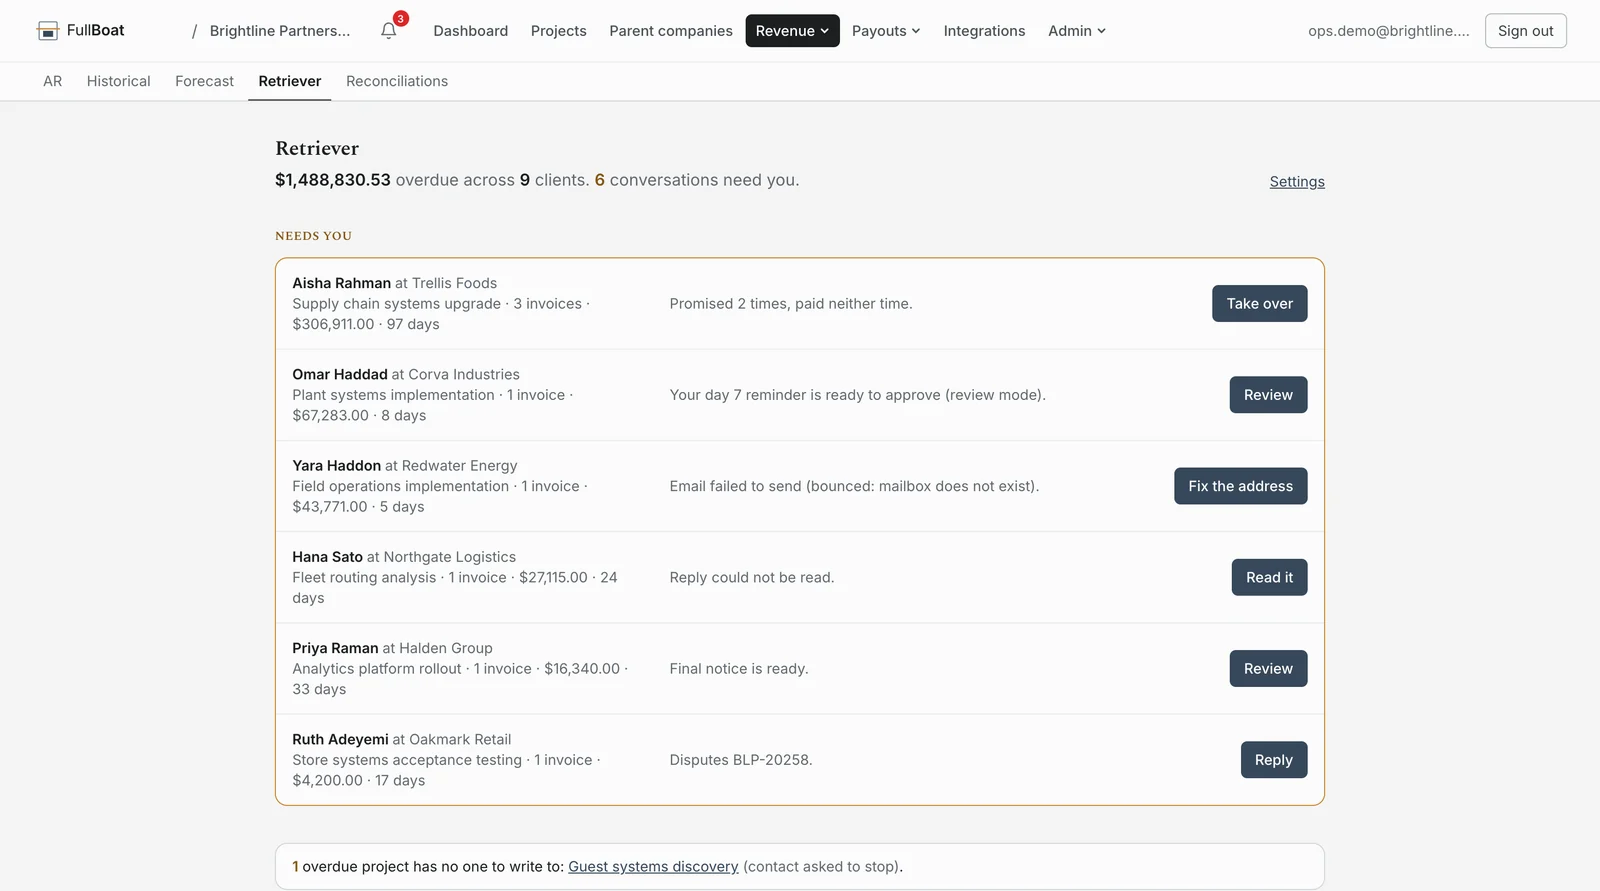Click the name Omar Haddad
Screen dimensions: 1600x891
tap(340, 374)
